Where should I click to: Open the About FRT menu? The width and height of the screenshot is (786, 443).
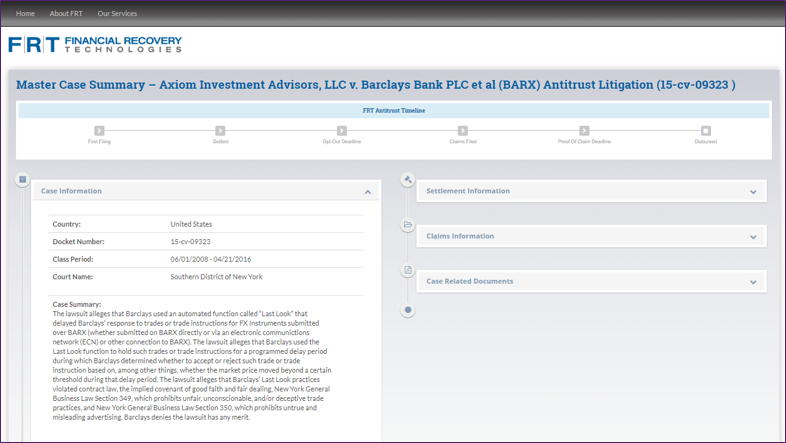(x=66, y=14)
